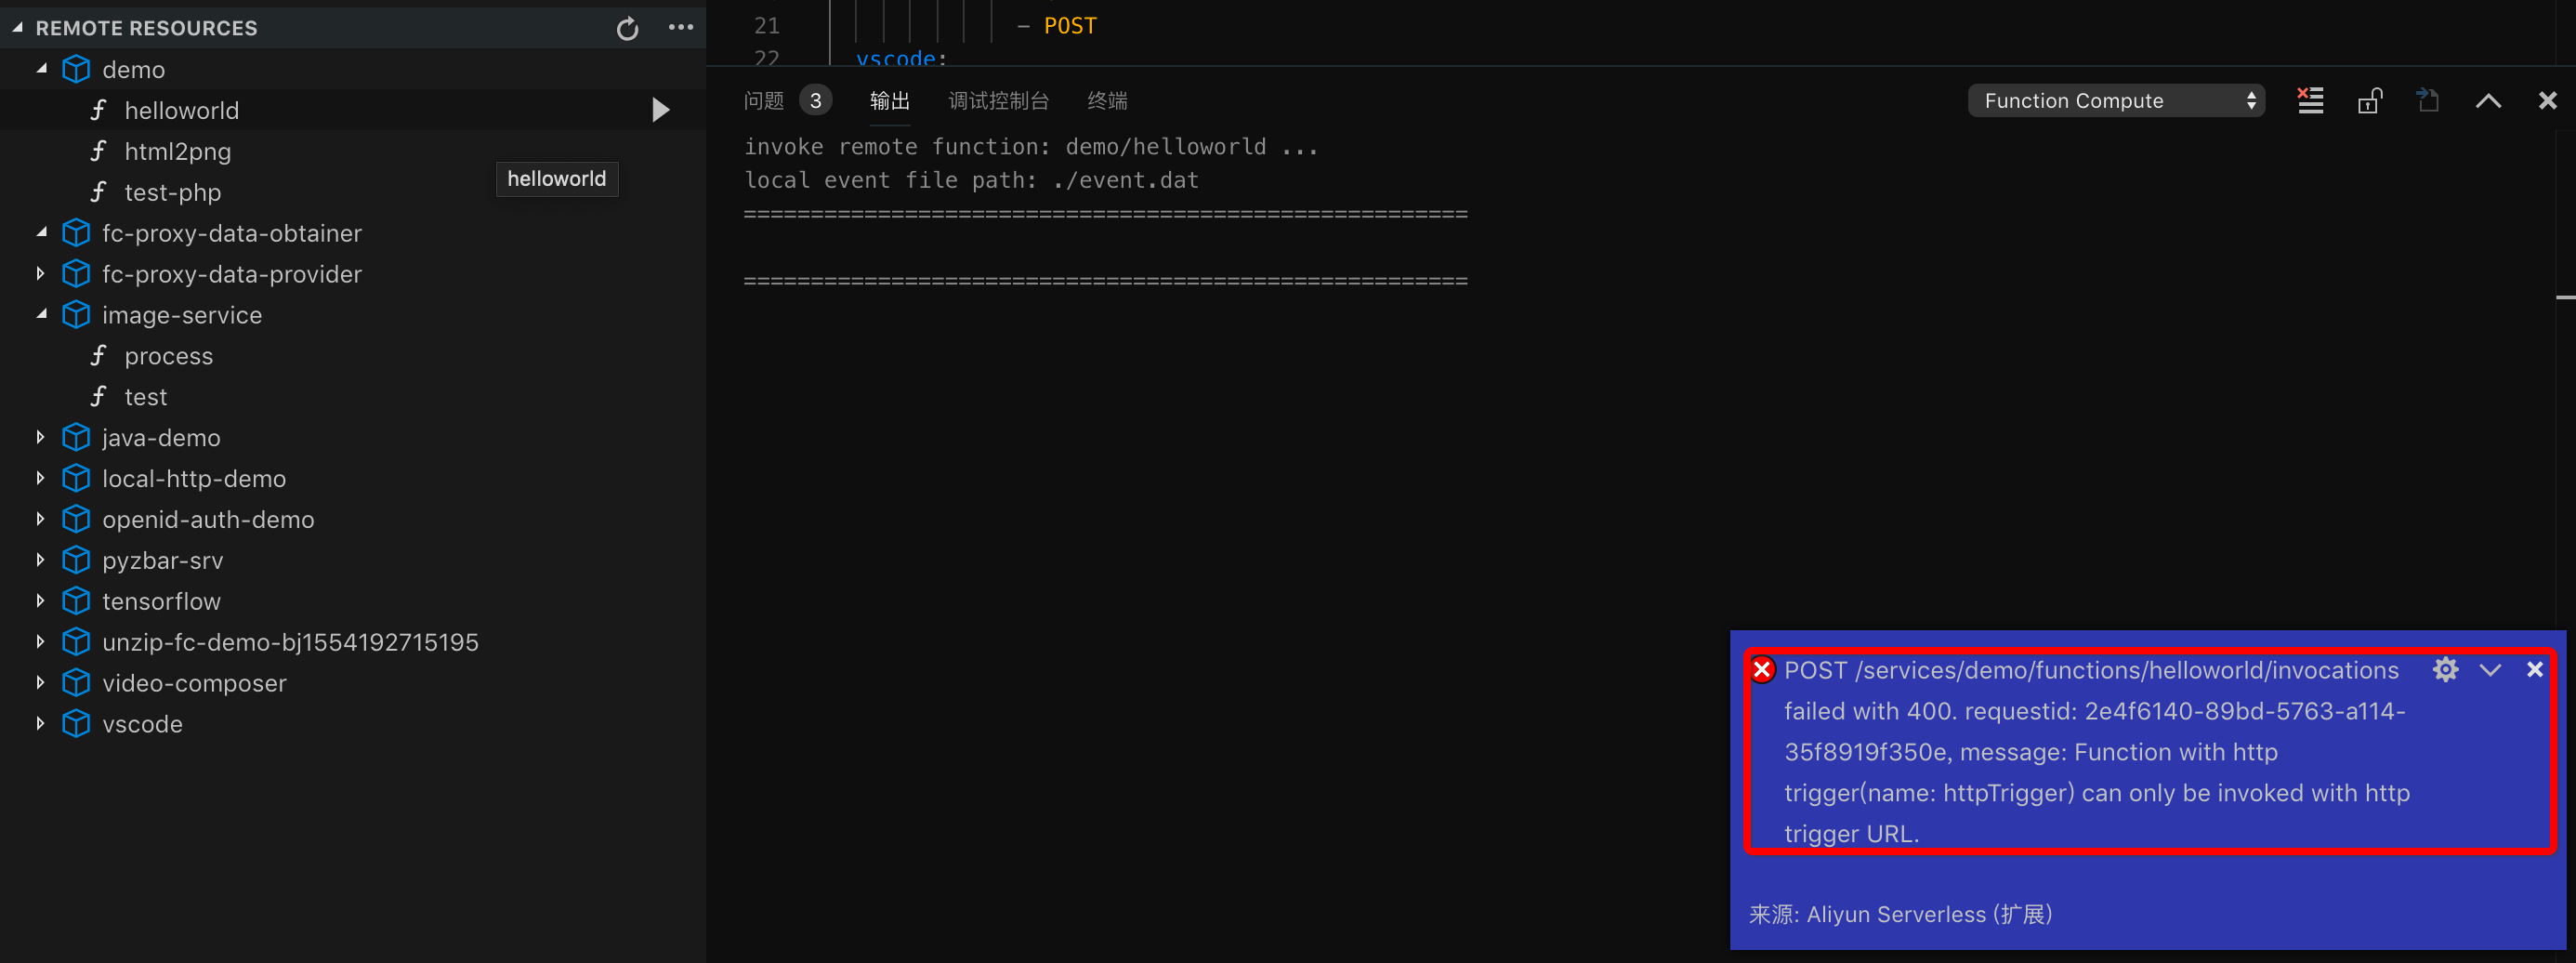Collapse the image-service service
Image resolution: width=2576 pixels, height=963 pixels.
pyautogui.click(x=42, y=314)
